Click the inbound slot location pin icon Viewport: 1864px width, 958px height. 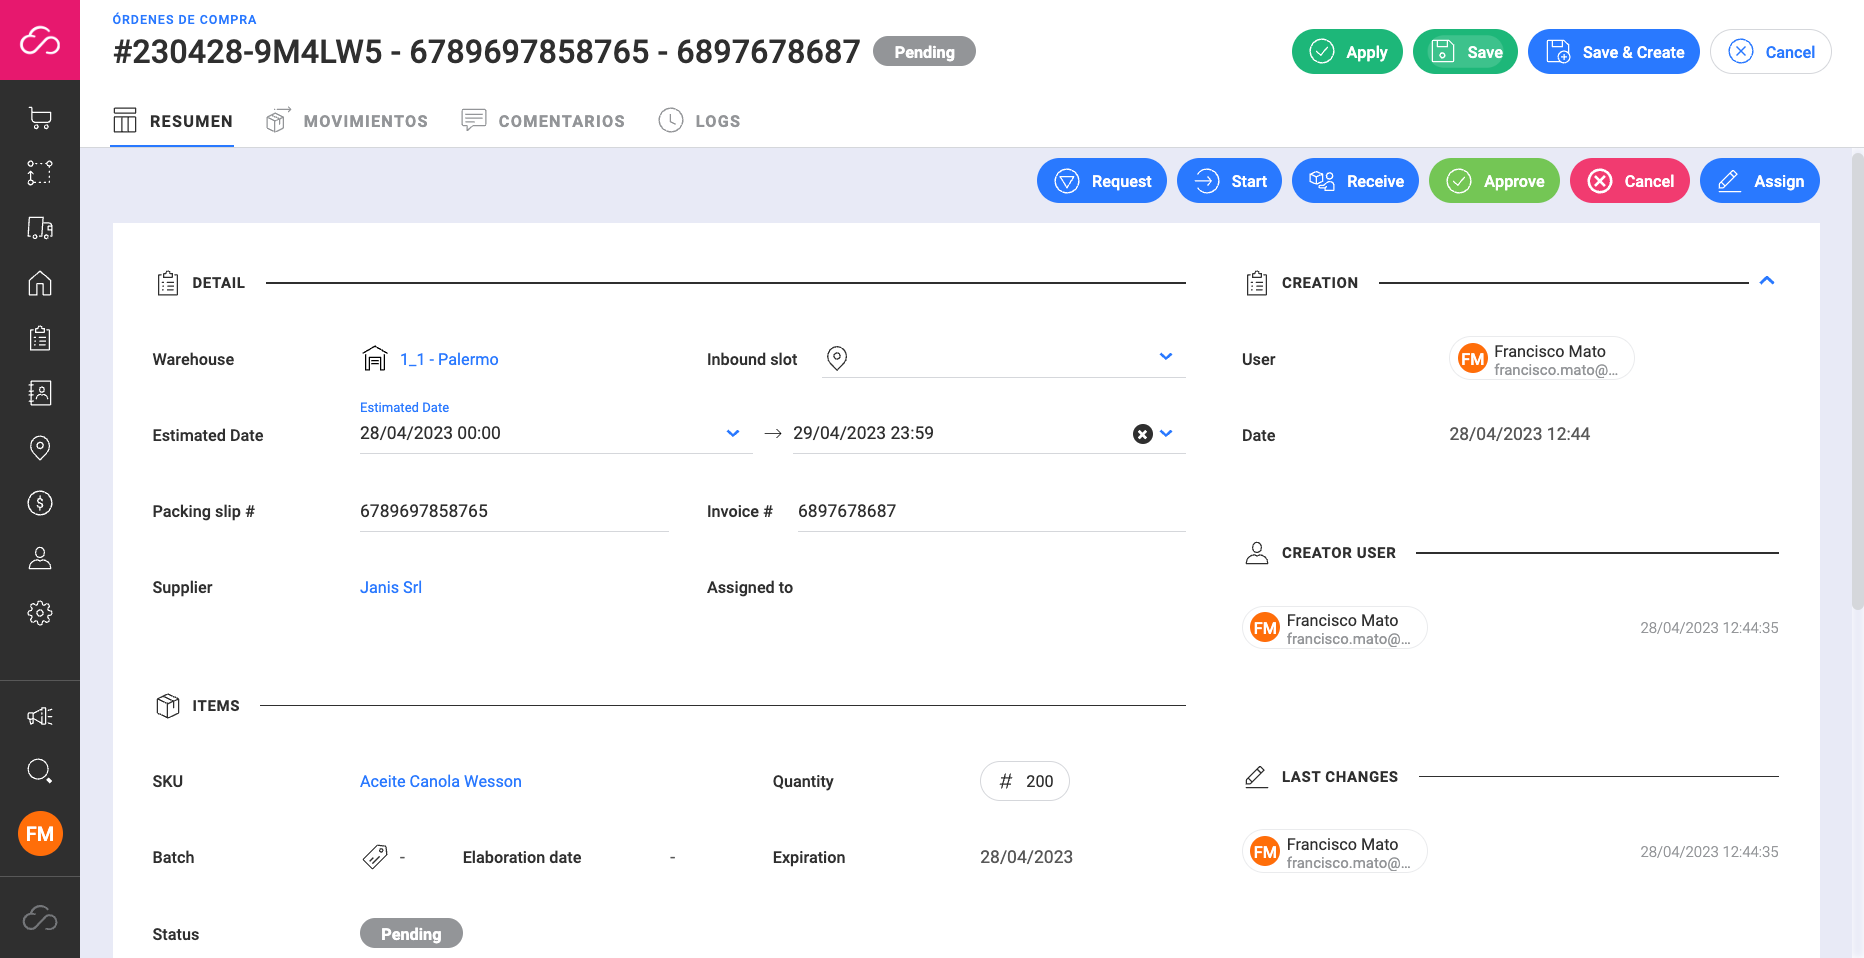click(x=837, y=358)
